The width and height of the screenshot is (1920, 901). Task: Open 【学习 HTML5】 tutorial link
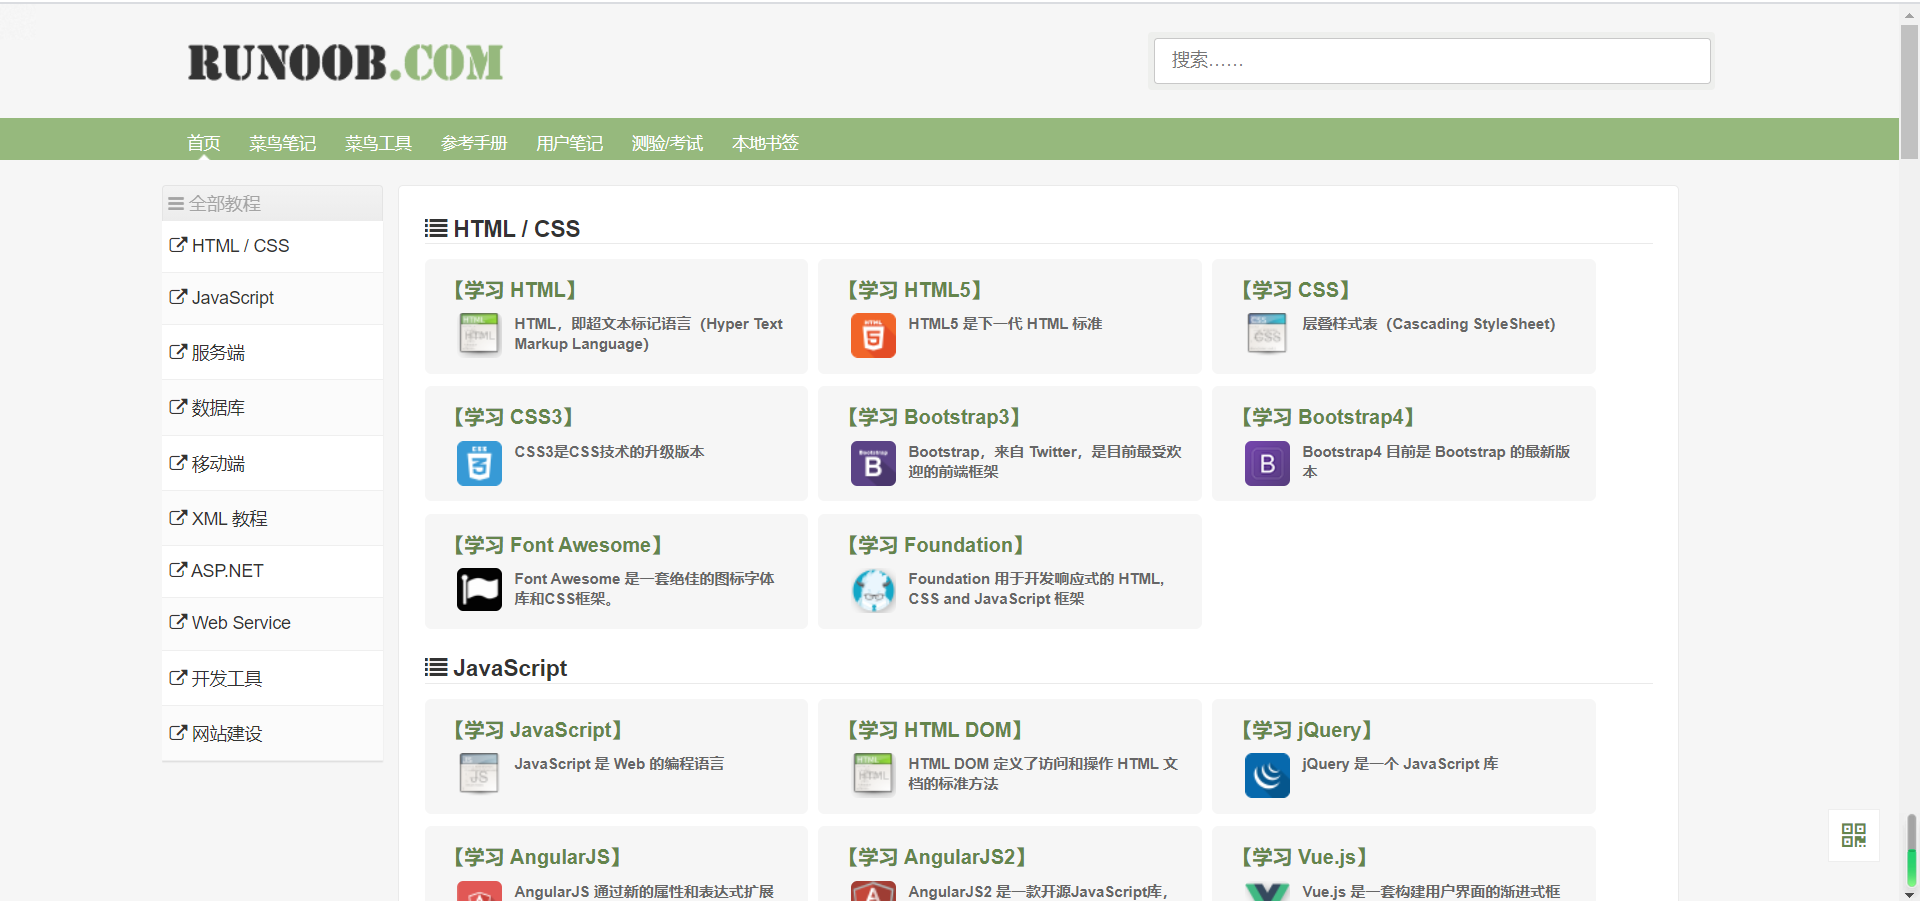tap(915, 290)
